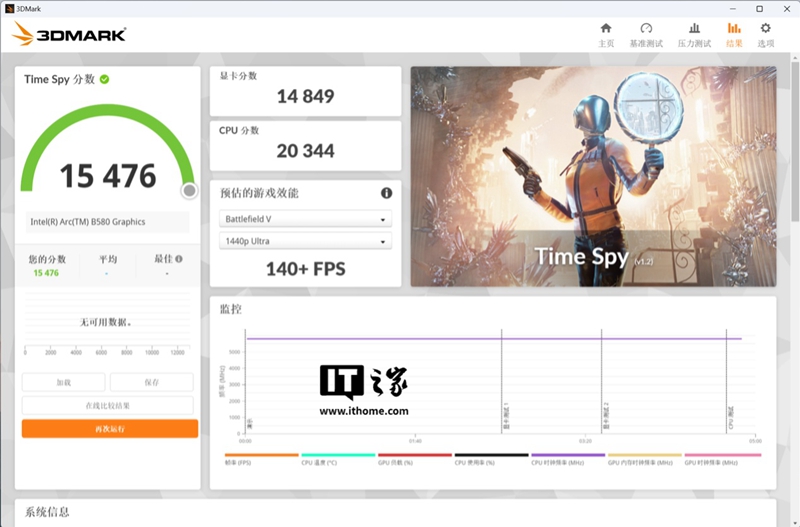Click the 加载 load button
The width and height of the screenshot is (800, 527).
(64, 382)
